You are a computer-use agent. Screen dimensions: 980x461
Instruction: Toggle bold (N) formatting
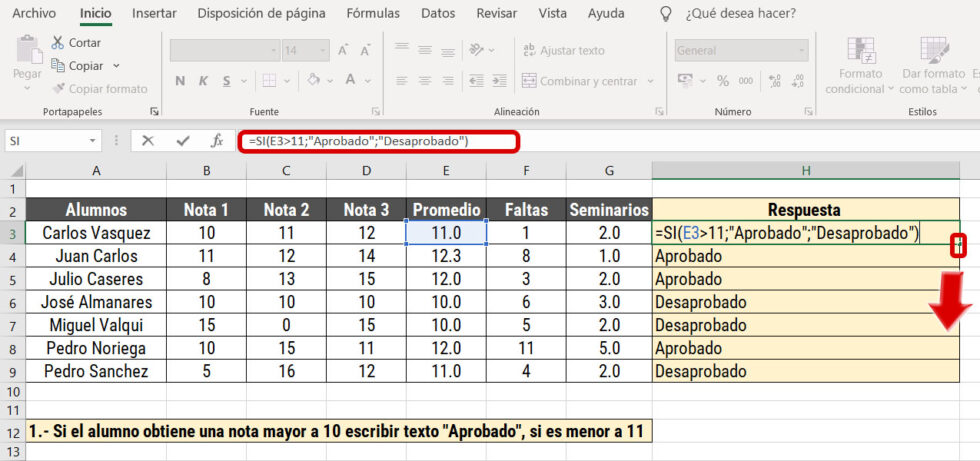pyautogui.click(x=181, y=81)
